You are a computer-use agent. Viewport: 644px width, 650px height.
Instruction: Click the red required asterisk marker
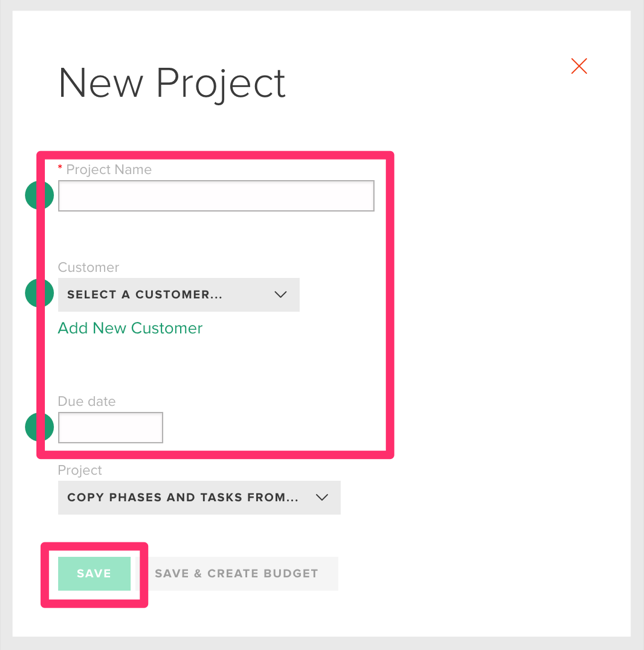pos(60,167)
